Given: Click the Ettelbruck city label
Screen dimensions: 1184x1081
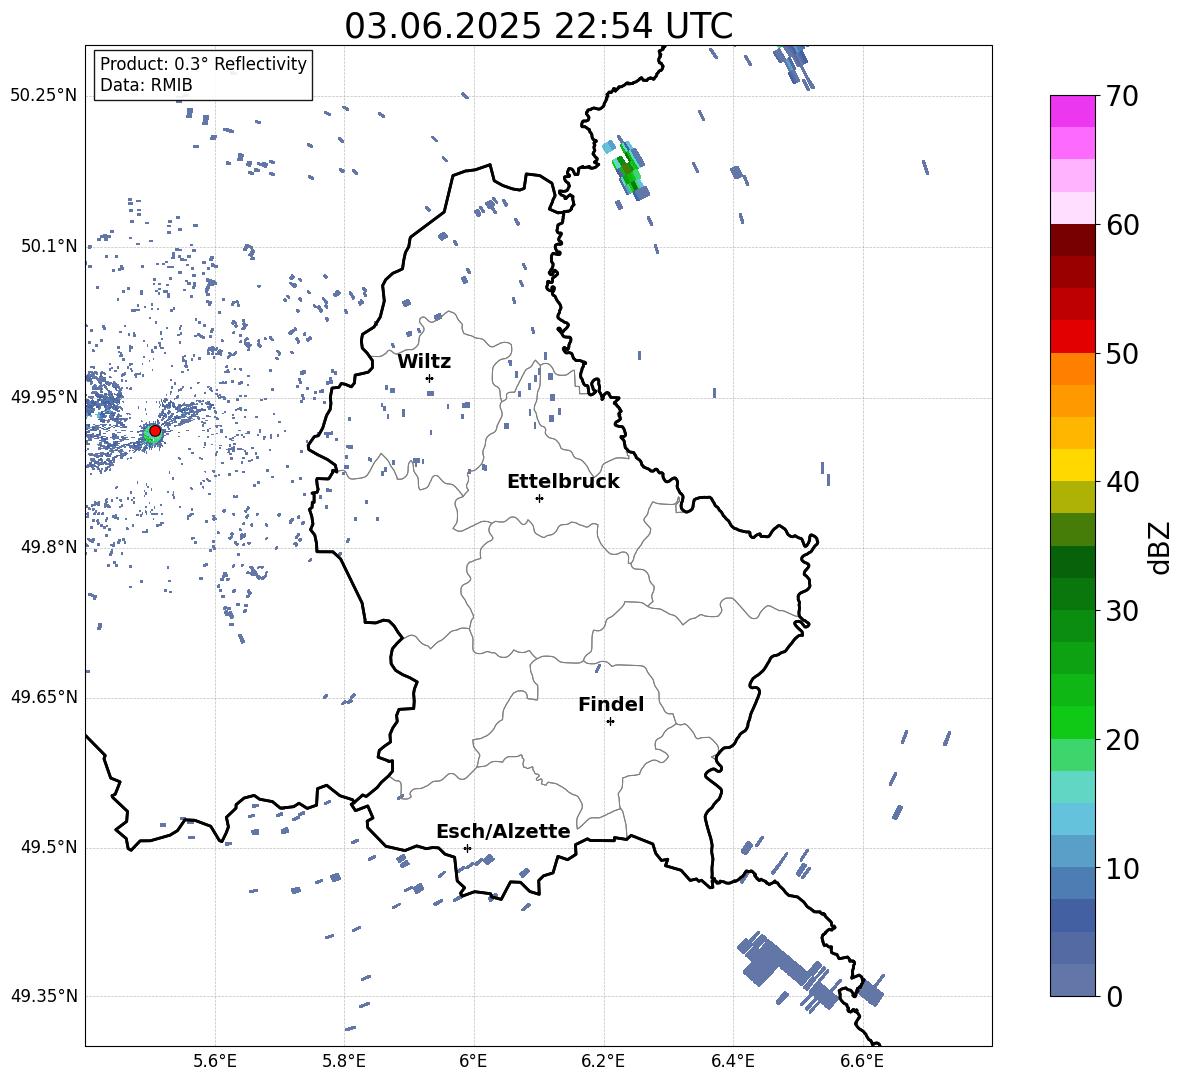Looking at the screenshot, I should [563, 482].
